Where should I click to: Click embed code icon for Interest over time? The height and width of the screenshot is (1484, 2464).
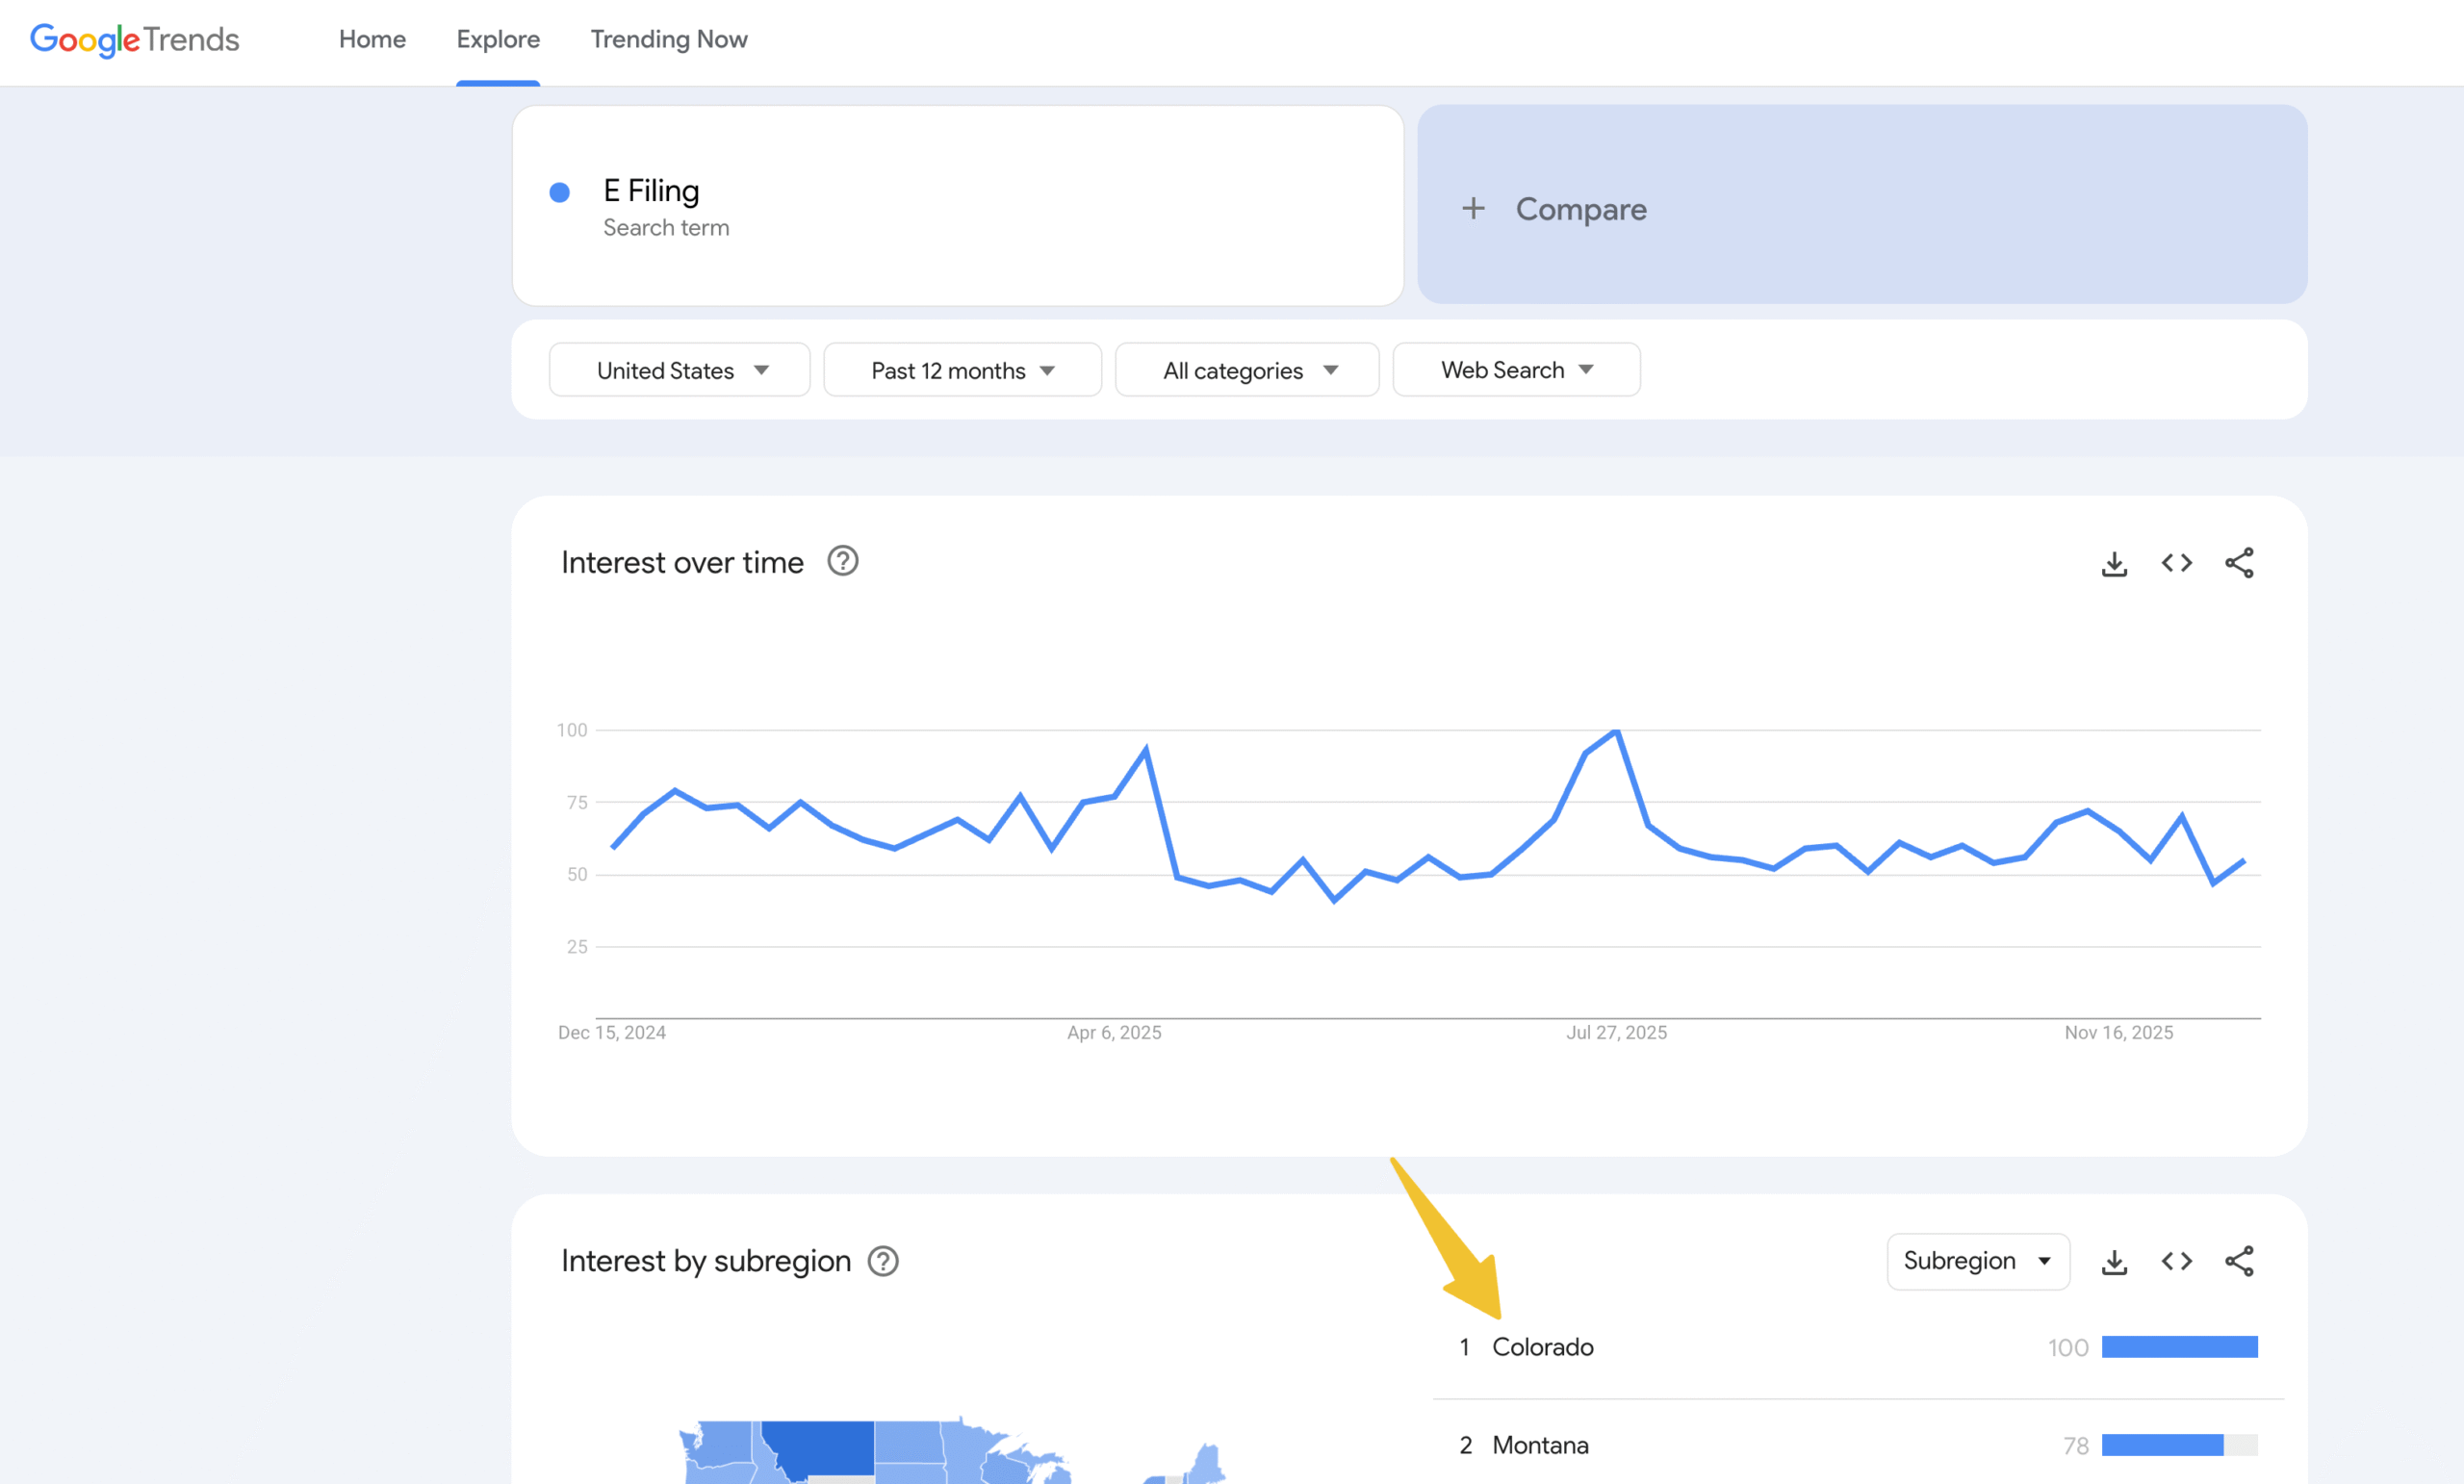pos(2176,563)
